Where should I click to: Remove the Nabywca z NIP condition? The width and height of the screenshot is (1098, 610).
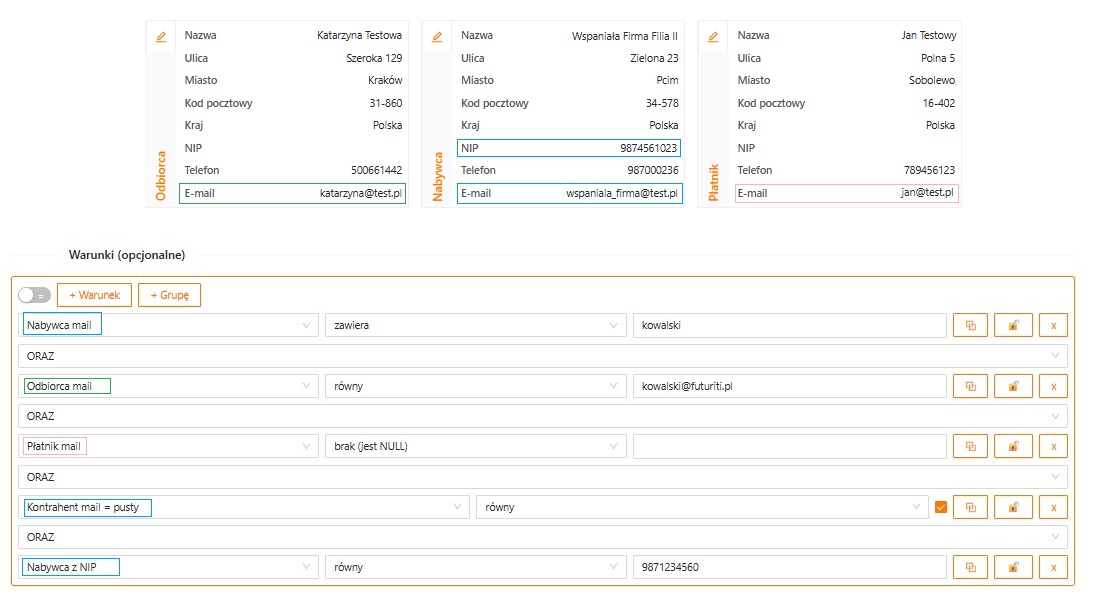(x=1053, y=567)
